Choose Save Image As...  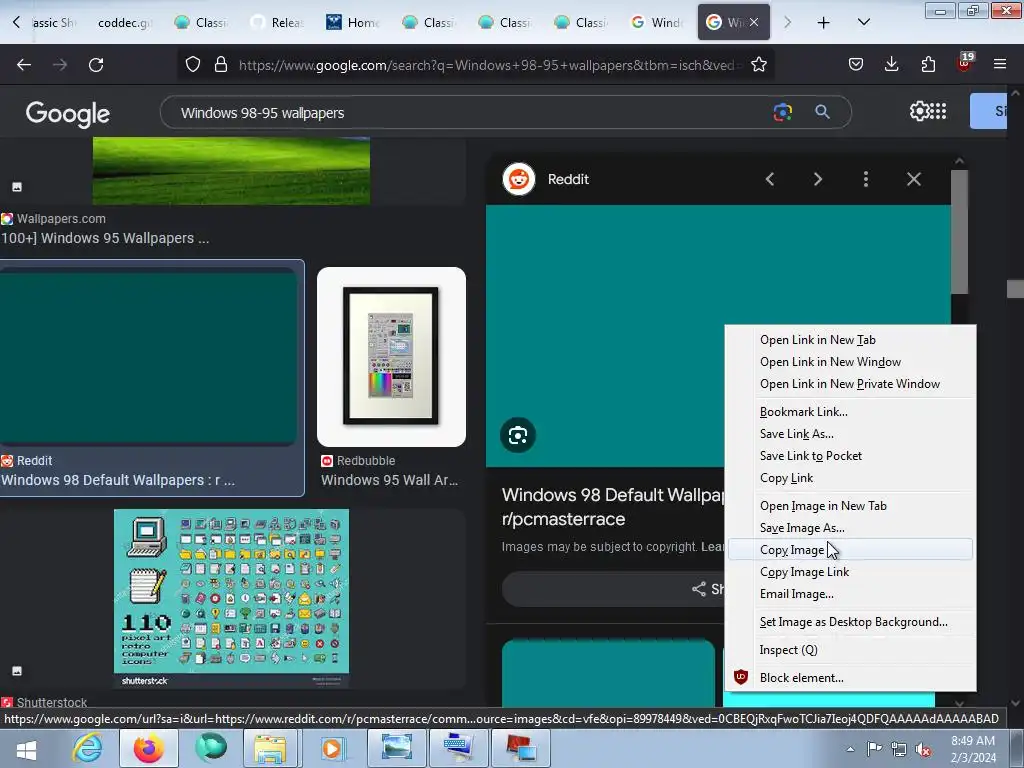(850, 528)
